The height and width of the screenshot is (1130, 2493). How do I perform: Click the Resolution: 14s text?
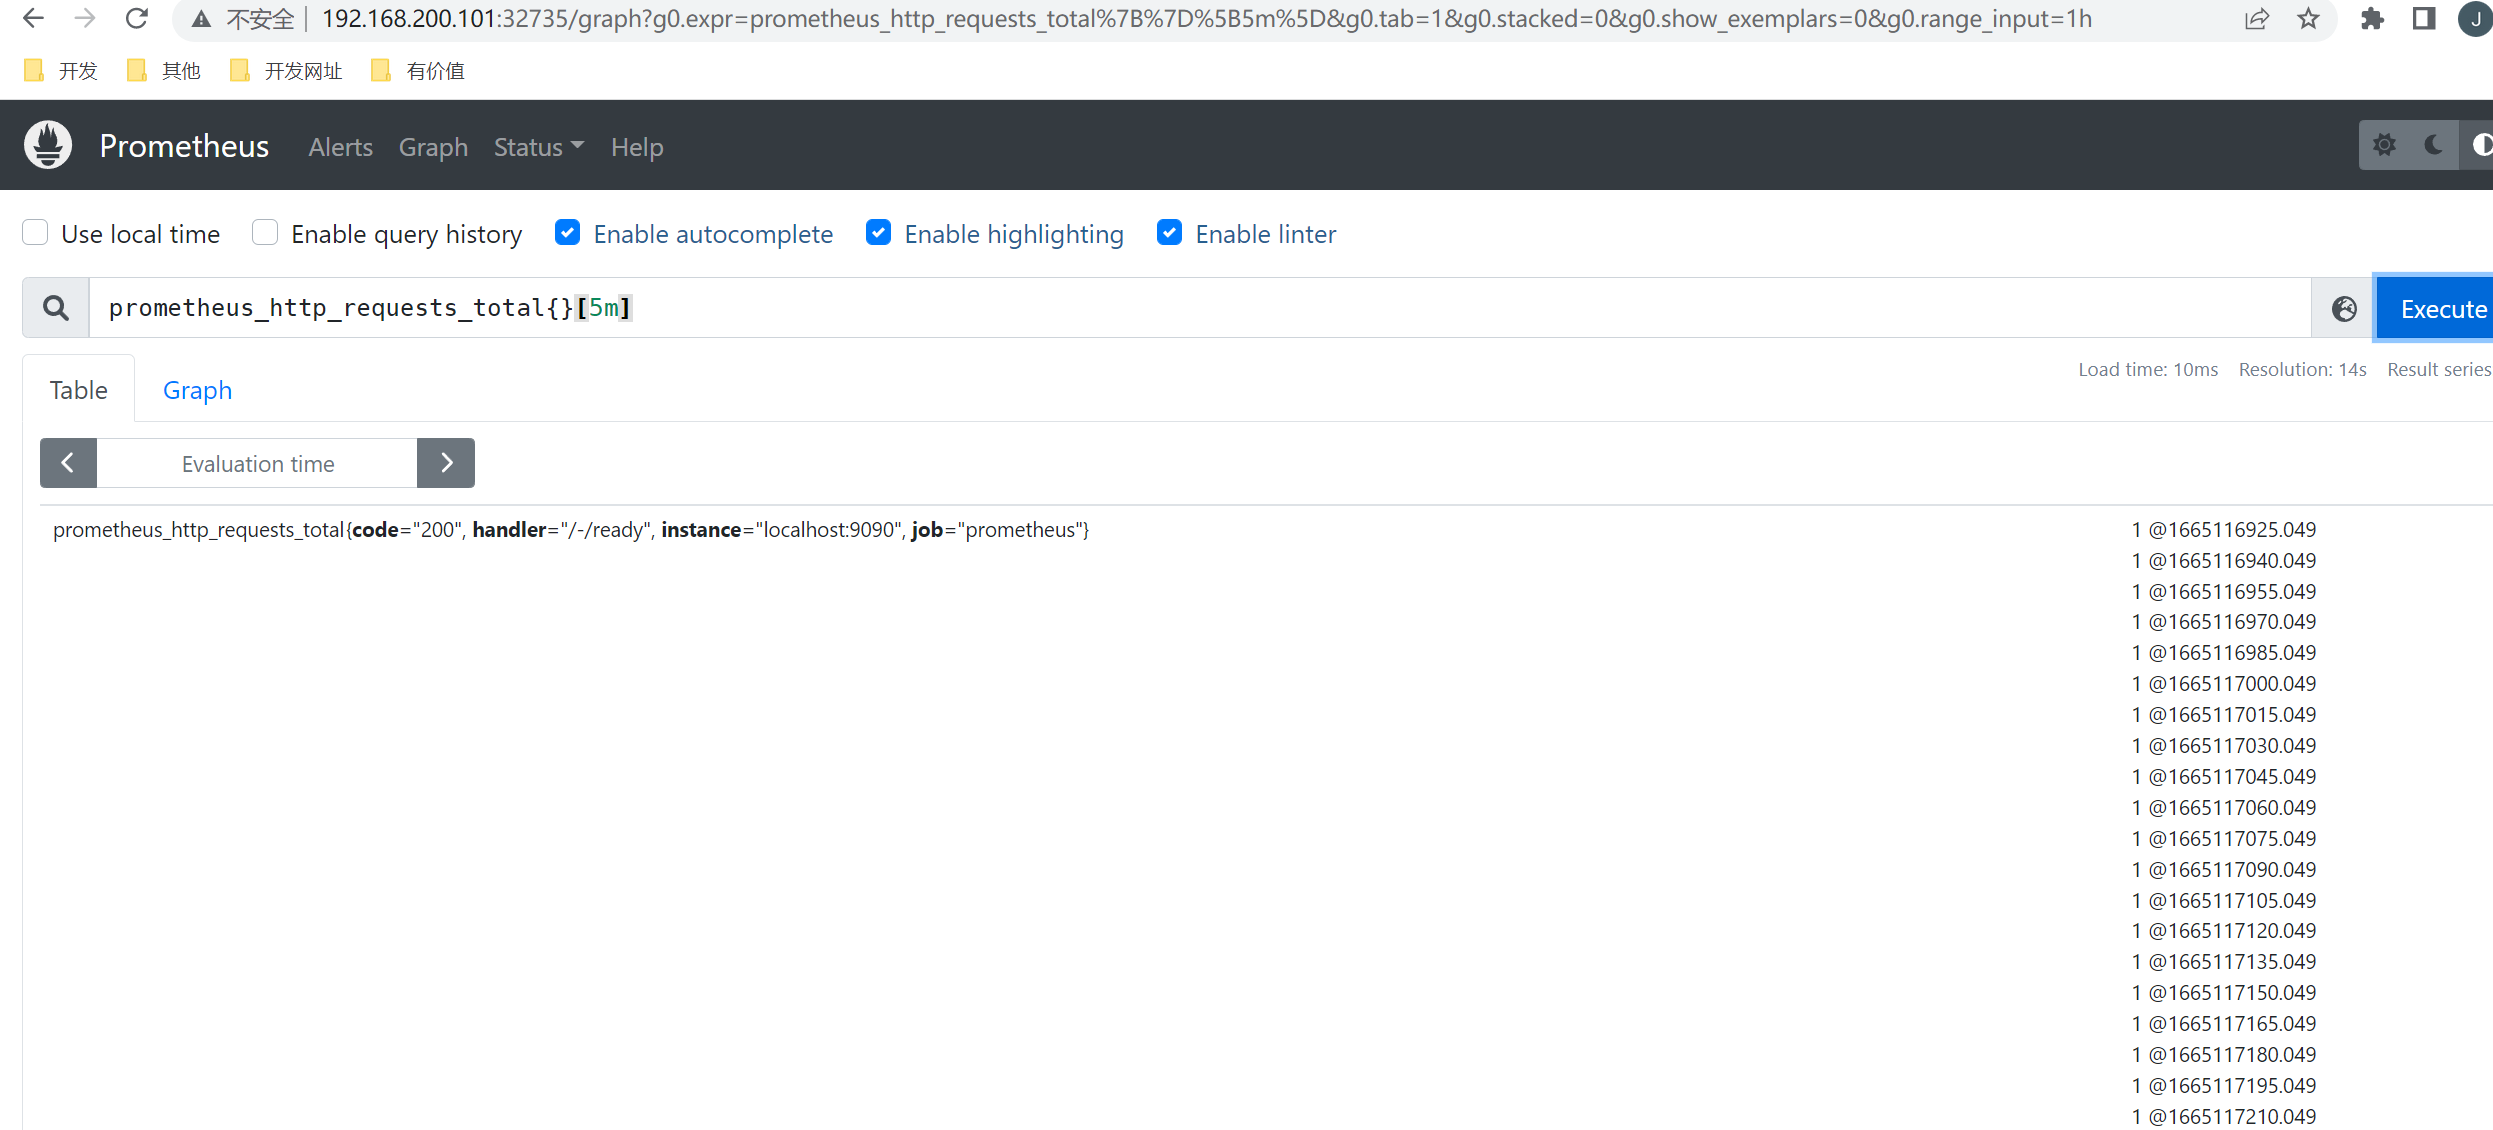(2302, 370)
